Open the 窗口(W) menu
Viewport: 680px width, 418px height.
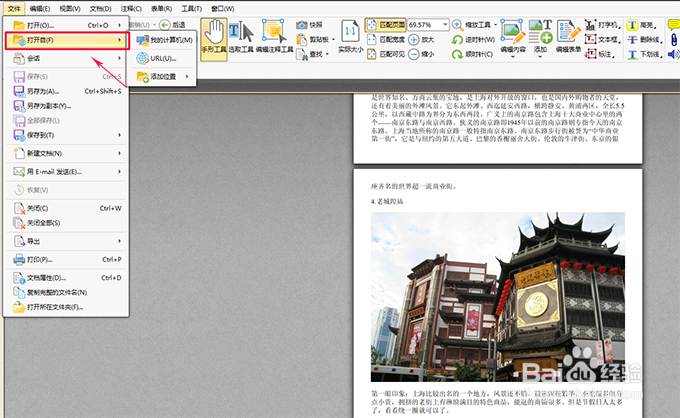(222, 8)
